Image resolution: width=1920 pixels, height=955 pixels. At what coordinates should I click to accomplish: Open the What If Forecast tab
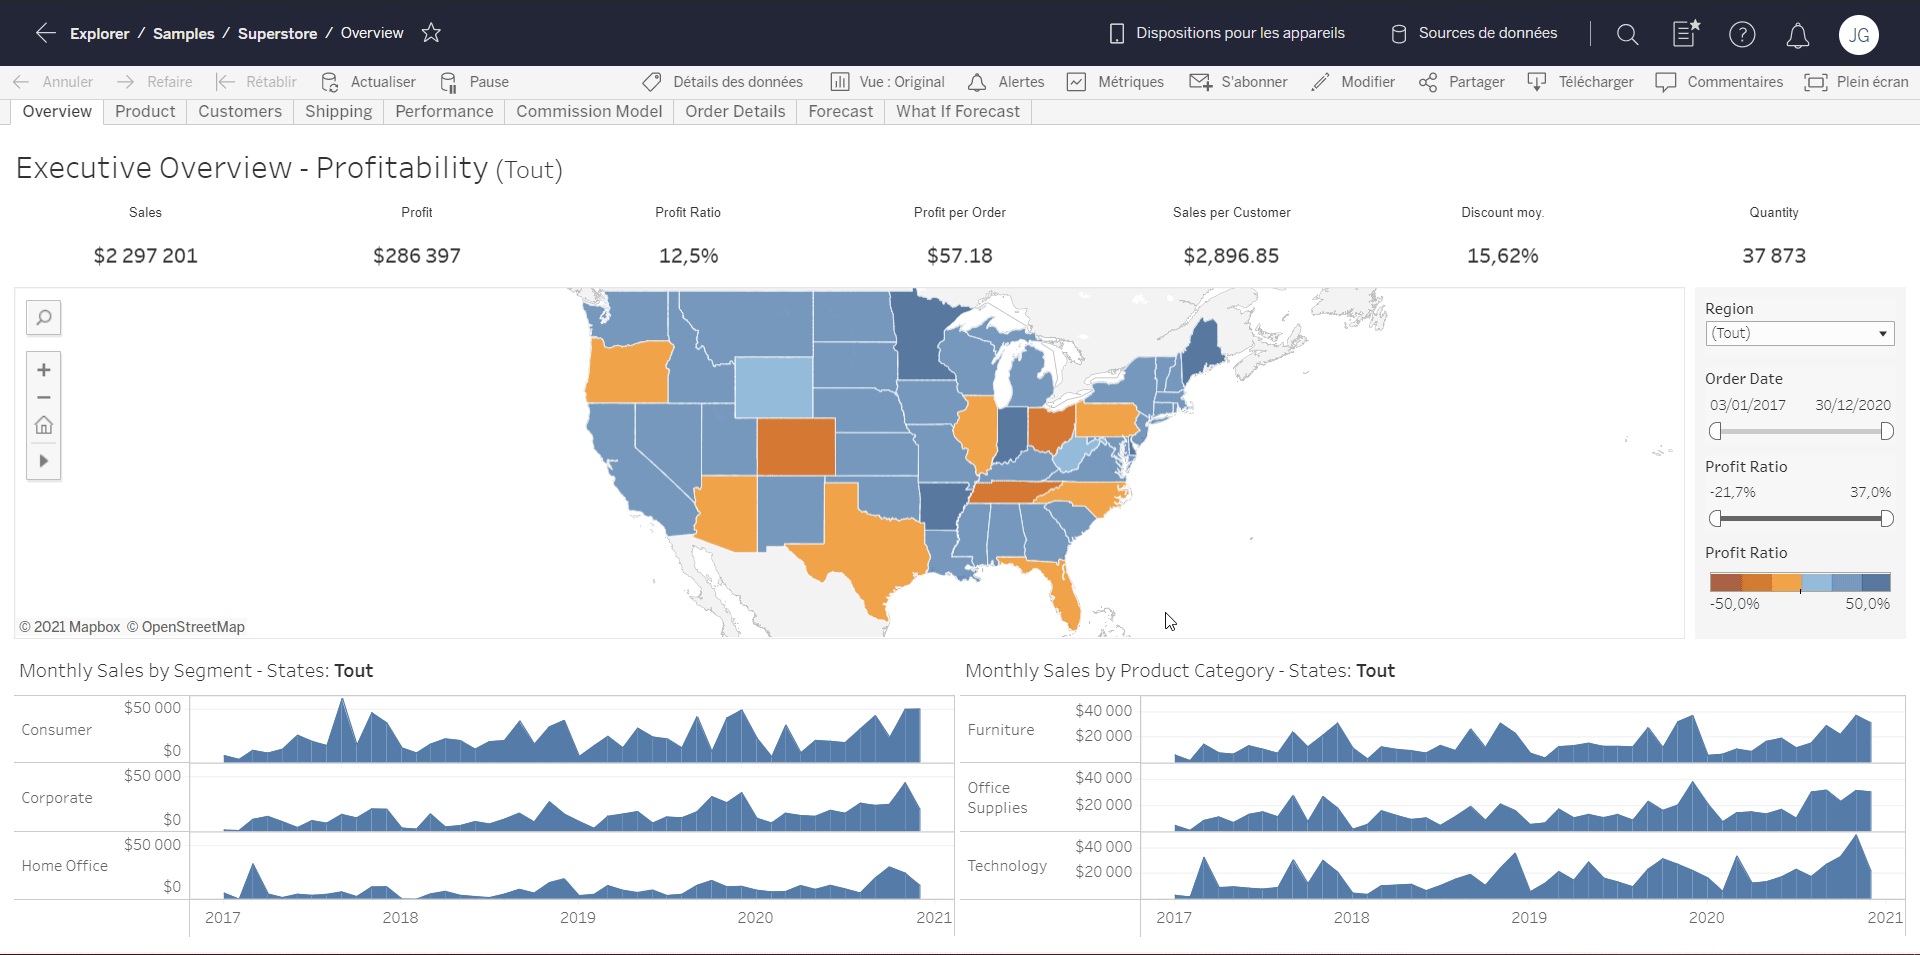click(958, 112)
